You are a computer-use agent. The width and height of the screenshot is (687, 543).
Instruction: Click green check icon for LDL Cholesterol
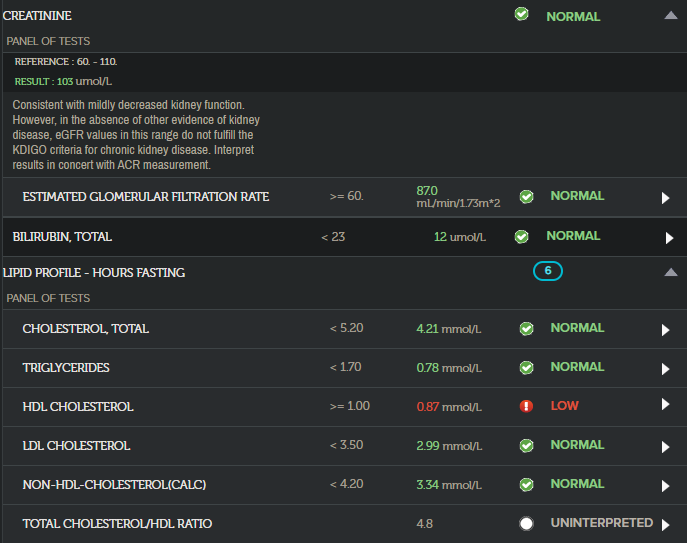point(526,445)
